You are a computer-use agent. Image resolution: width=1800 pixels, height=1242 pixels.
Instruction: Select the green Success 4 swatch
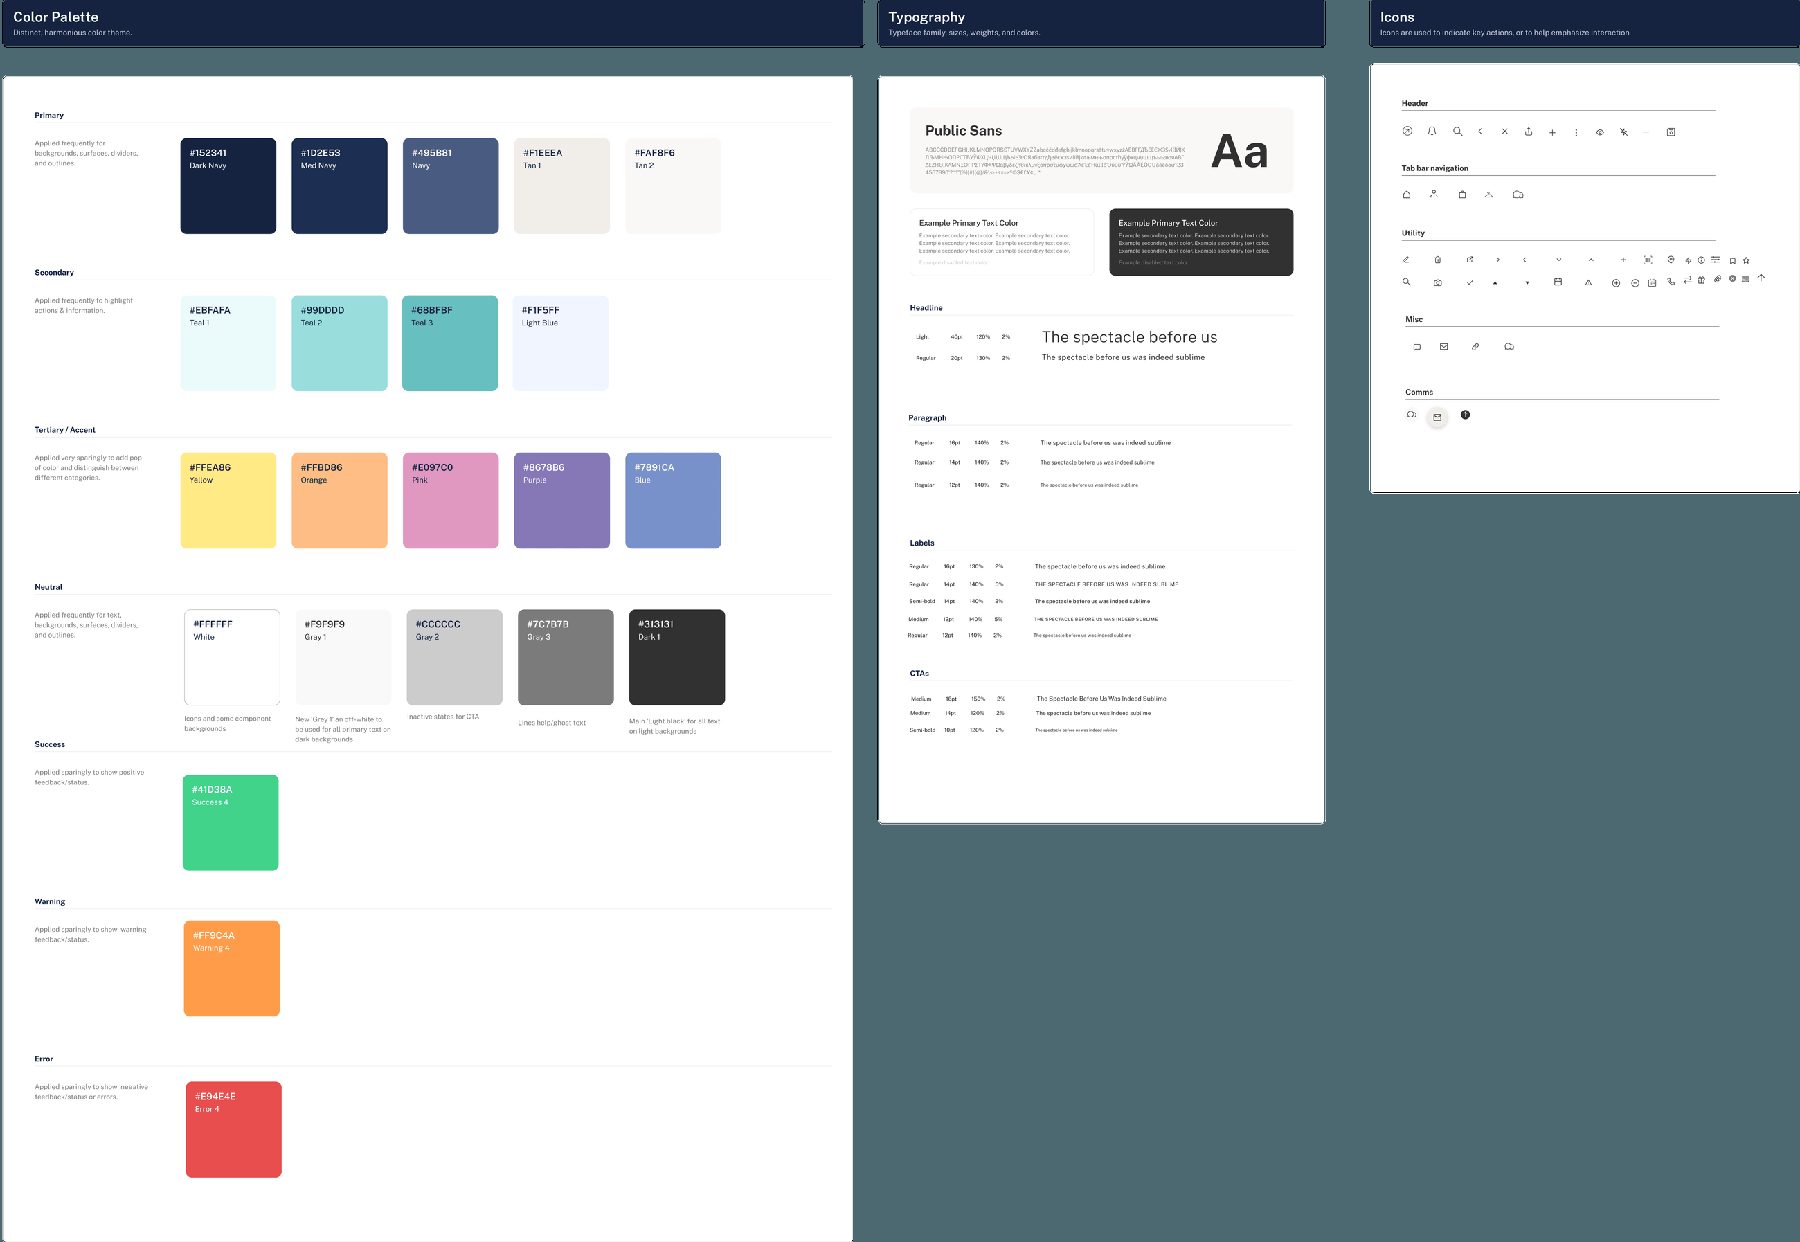[x=231, y=822]
